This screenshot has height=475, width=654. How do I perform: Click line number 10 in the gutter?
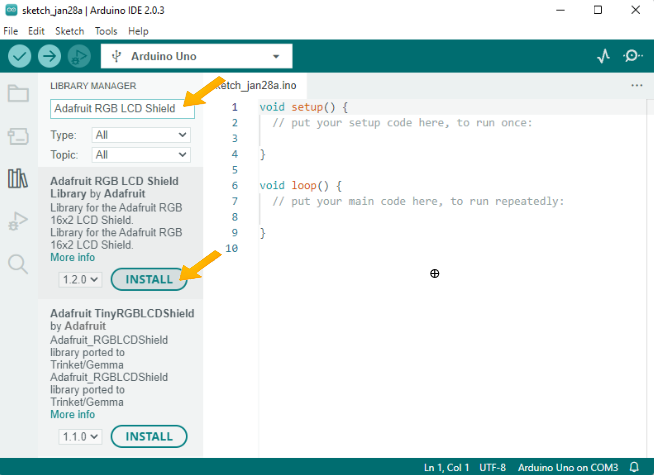231,249
